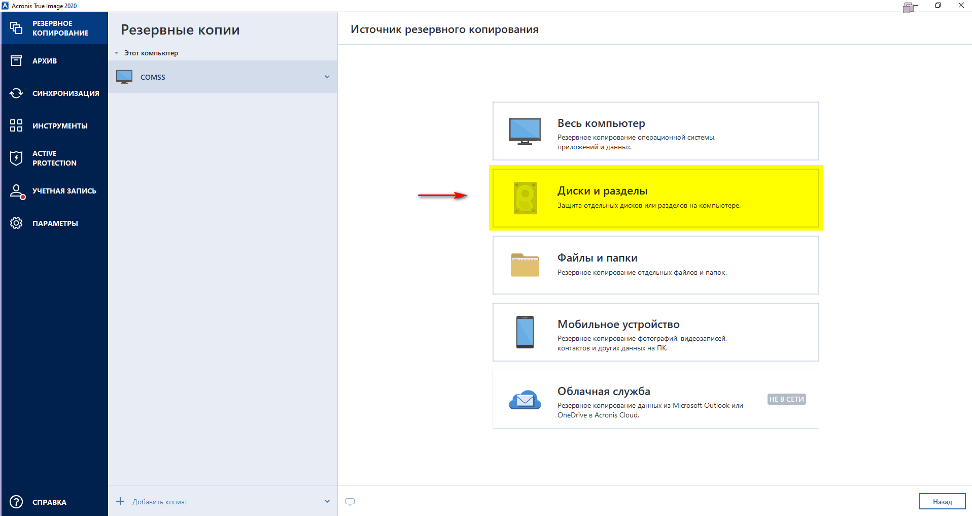
Task: Click the Архив box icon
Action: pyautogui.click(x=16, y=60)
